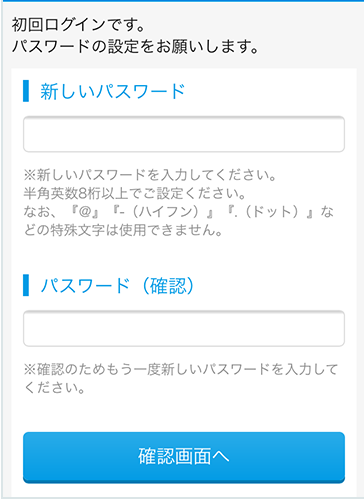The image size is (364, 501).
Task: Click the 特殊文字は使用できません。 hint line
Action: (x=136, y=230)
